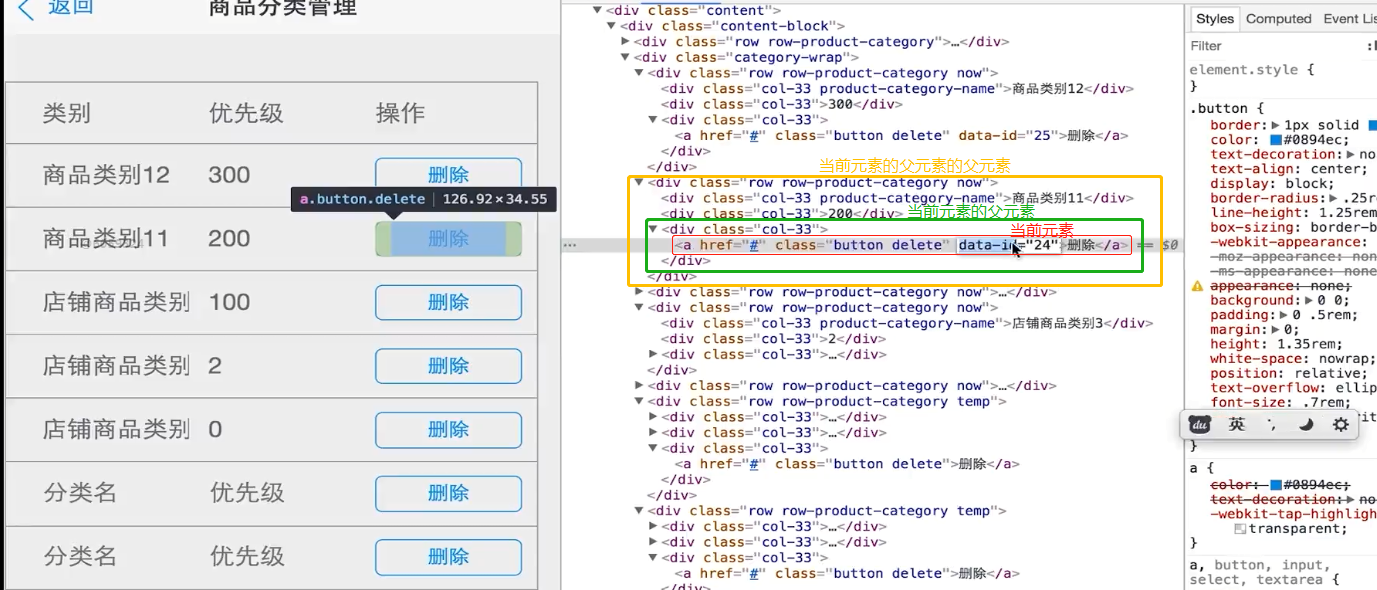The image size is (1377, 590).
Task: Collapse DOM row containing 店铺商品类别3
Action: [x=639, y=308]
